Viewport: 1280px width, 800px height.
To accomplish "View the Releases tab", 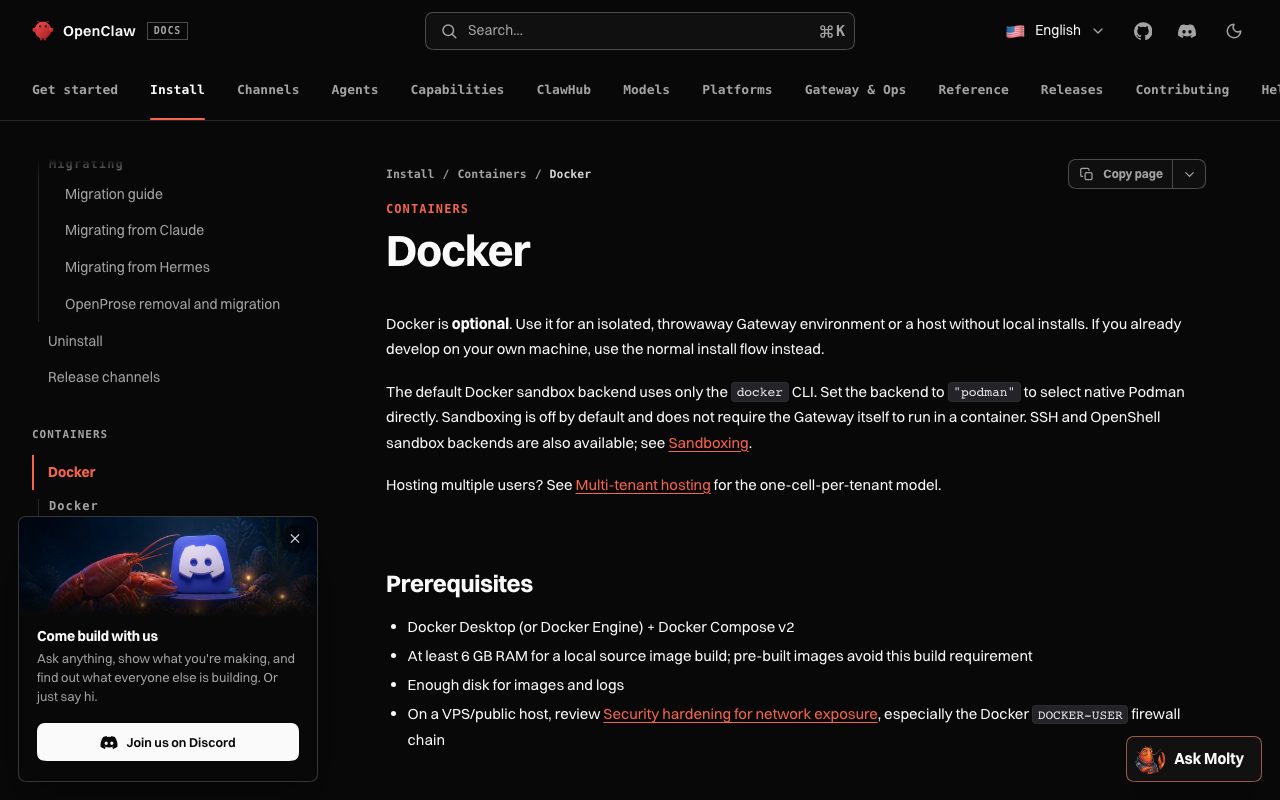I will coord(1071,89).
